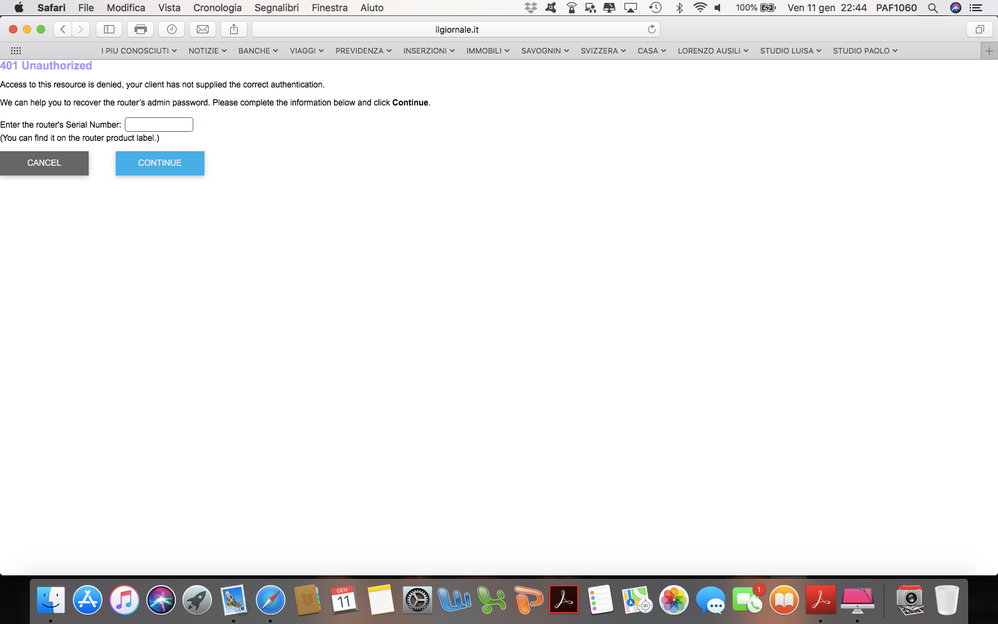Open System Preferences gear in the Dock
Image resolution: width=998 pixels, height=624 pixels.
(x=417, y=600)
